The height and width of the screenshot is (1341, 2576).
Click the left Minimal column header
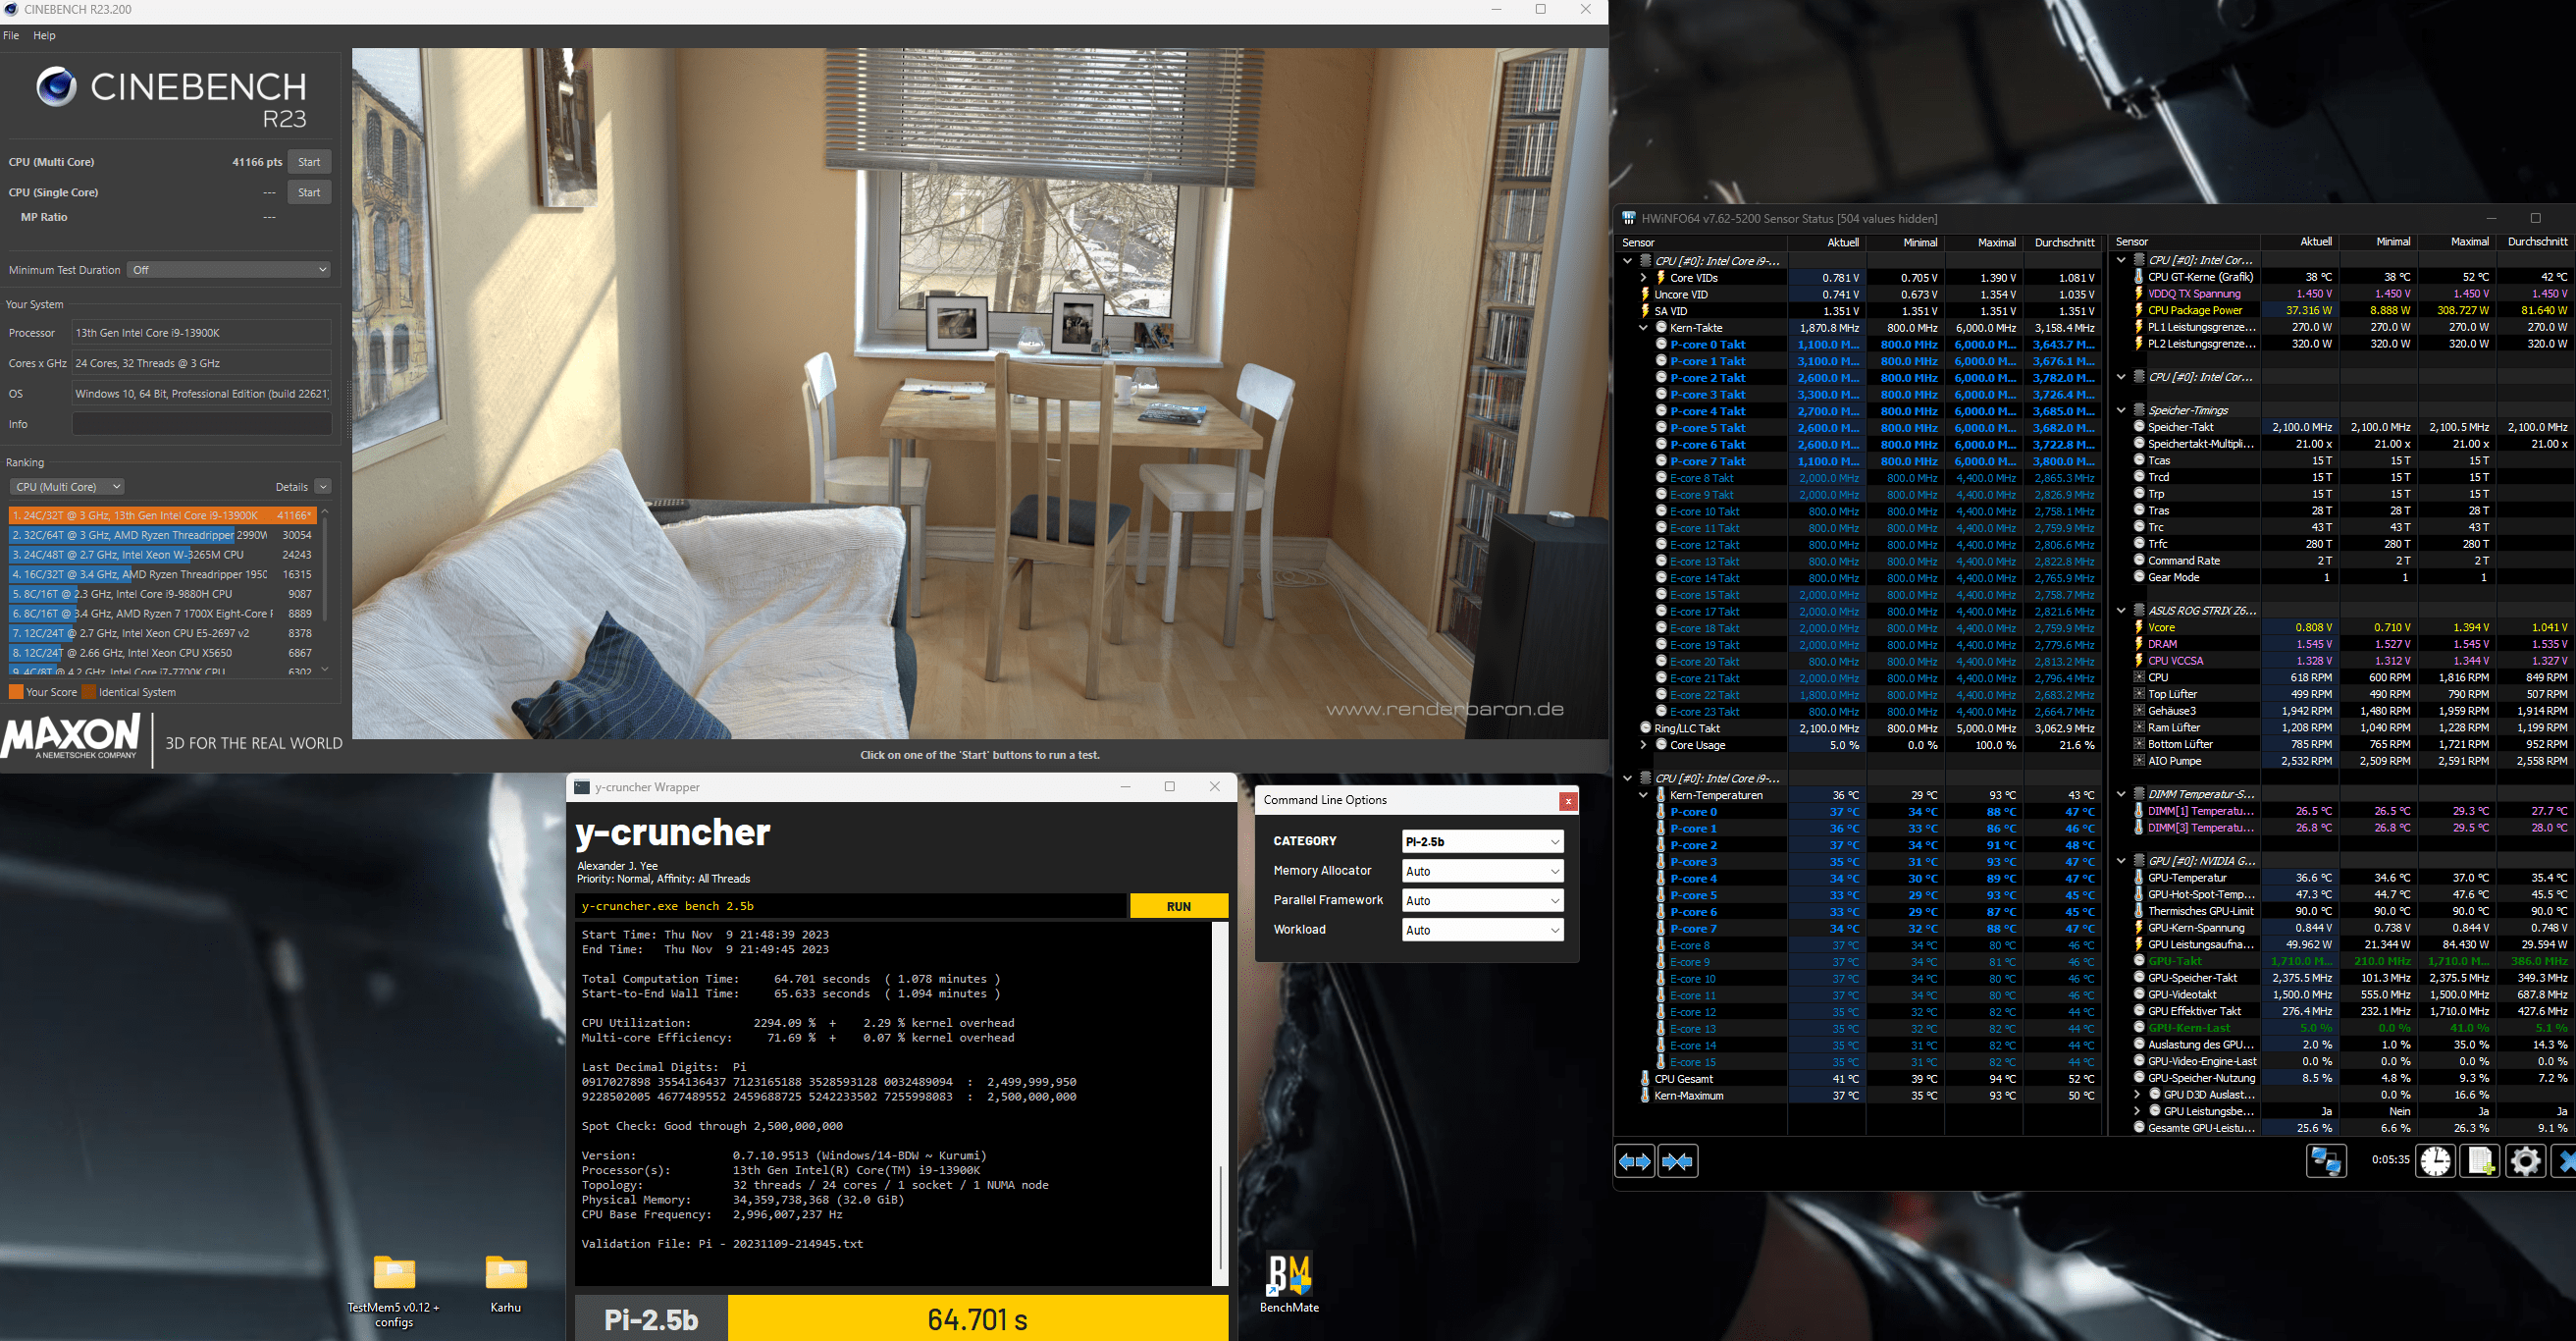[1904, 243]
